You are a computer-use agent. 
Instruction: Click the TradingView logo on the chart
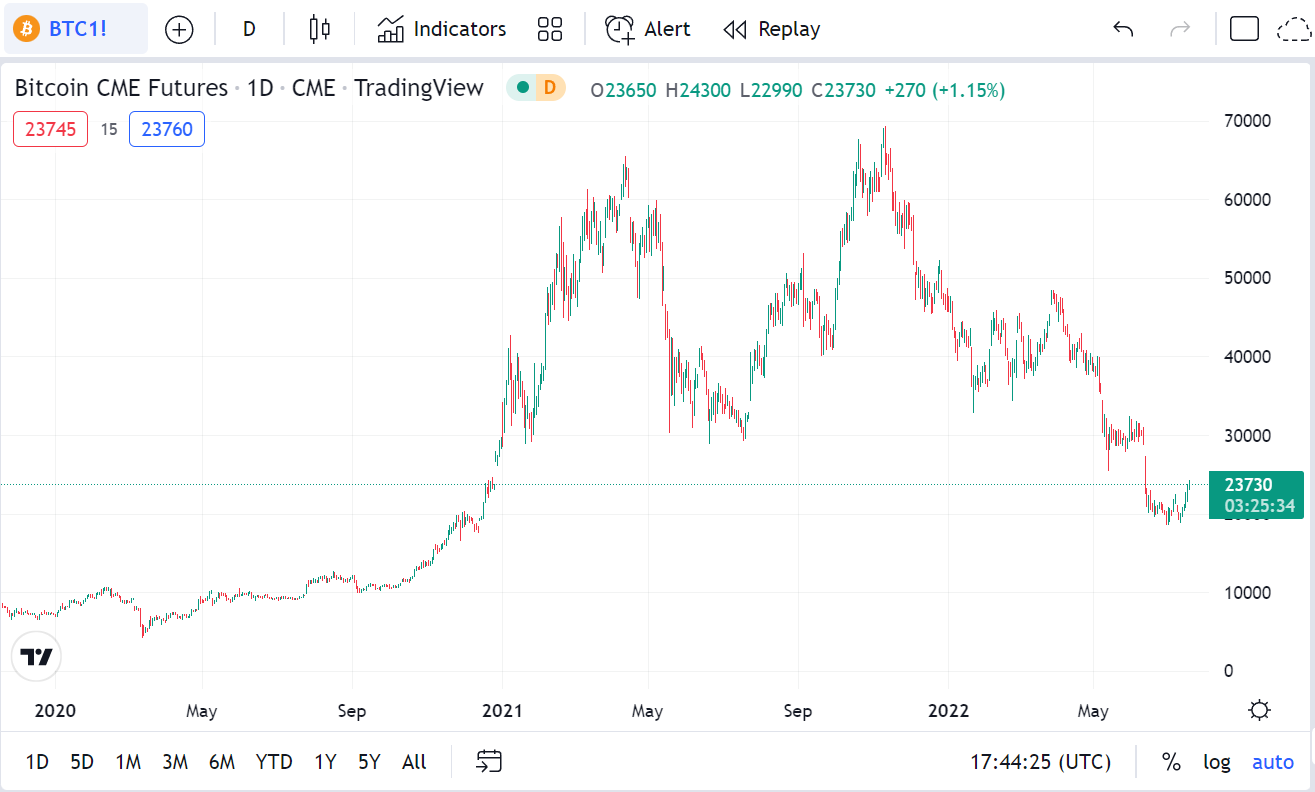click(37, 657)
